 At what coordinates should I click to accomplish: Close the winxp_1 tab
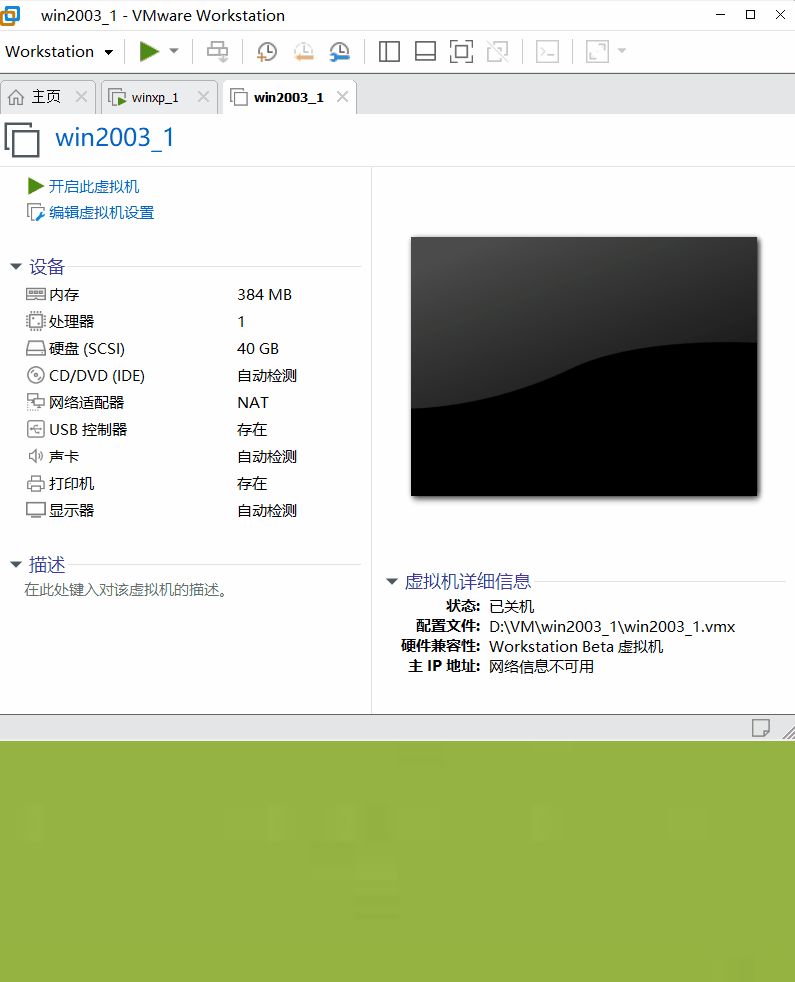[x=203, y=96]
